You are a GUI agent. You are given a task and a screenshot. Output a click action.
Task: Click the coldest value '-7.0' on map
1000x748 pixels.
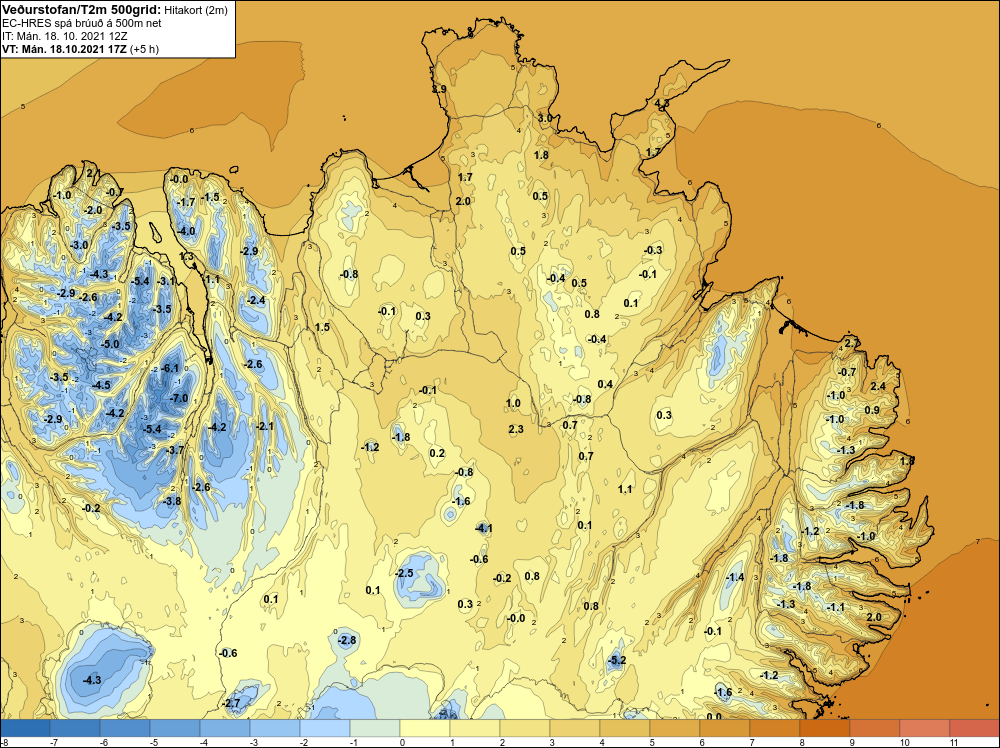[x=179, y=398]
